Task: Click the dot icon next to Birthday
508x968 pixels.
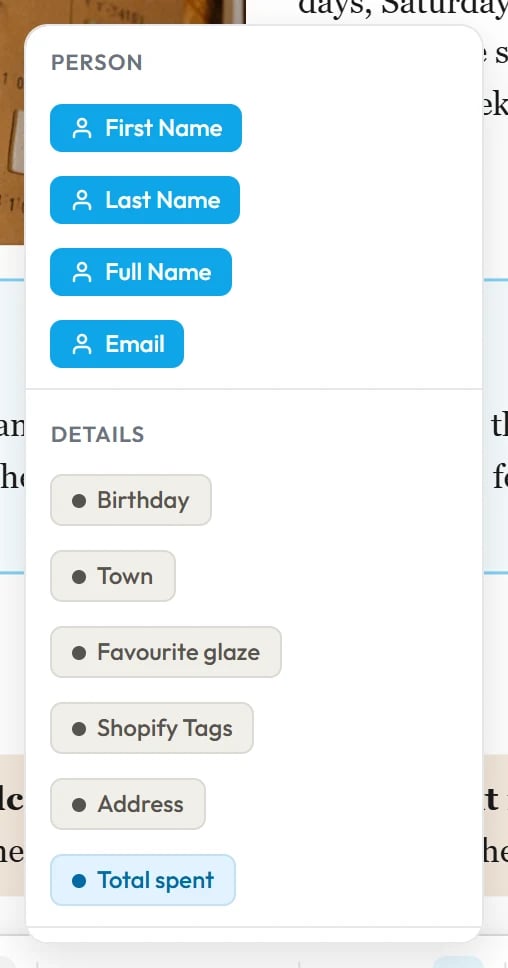Action: [79, 501]
